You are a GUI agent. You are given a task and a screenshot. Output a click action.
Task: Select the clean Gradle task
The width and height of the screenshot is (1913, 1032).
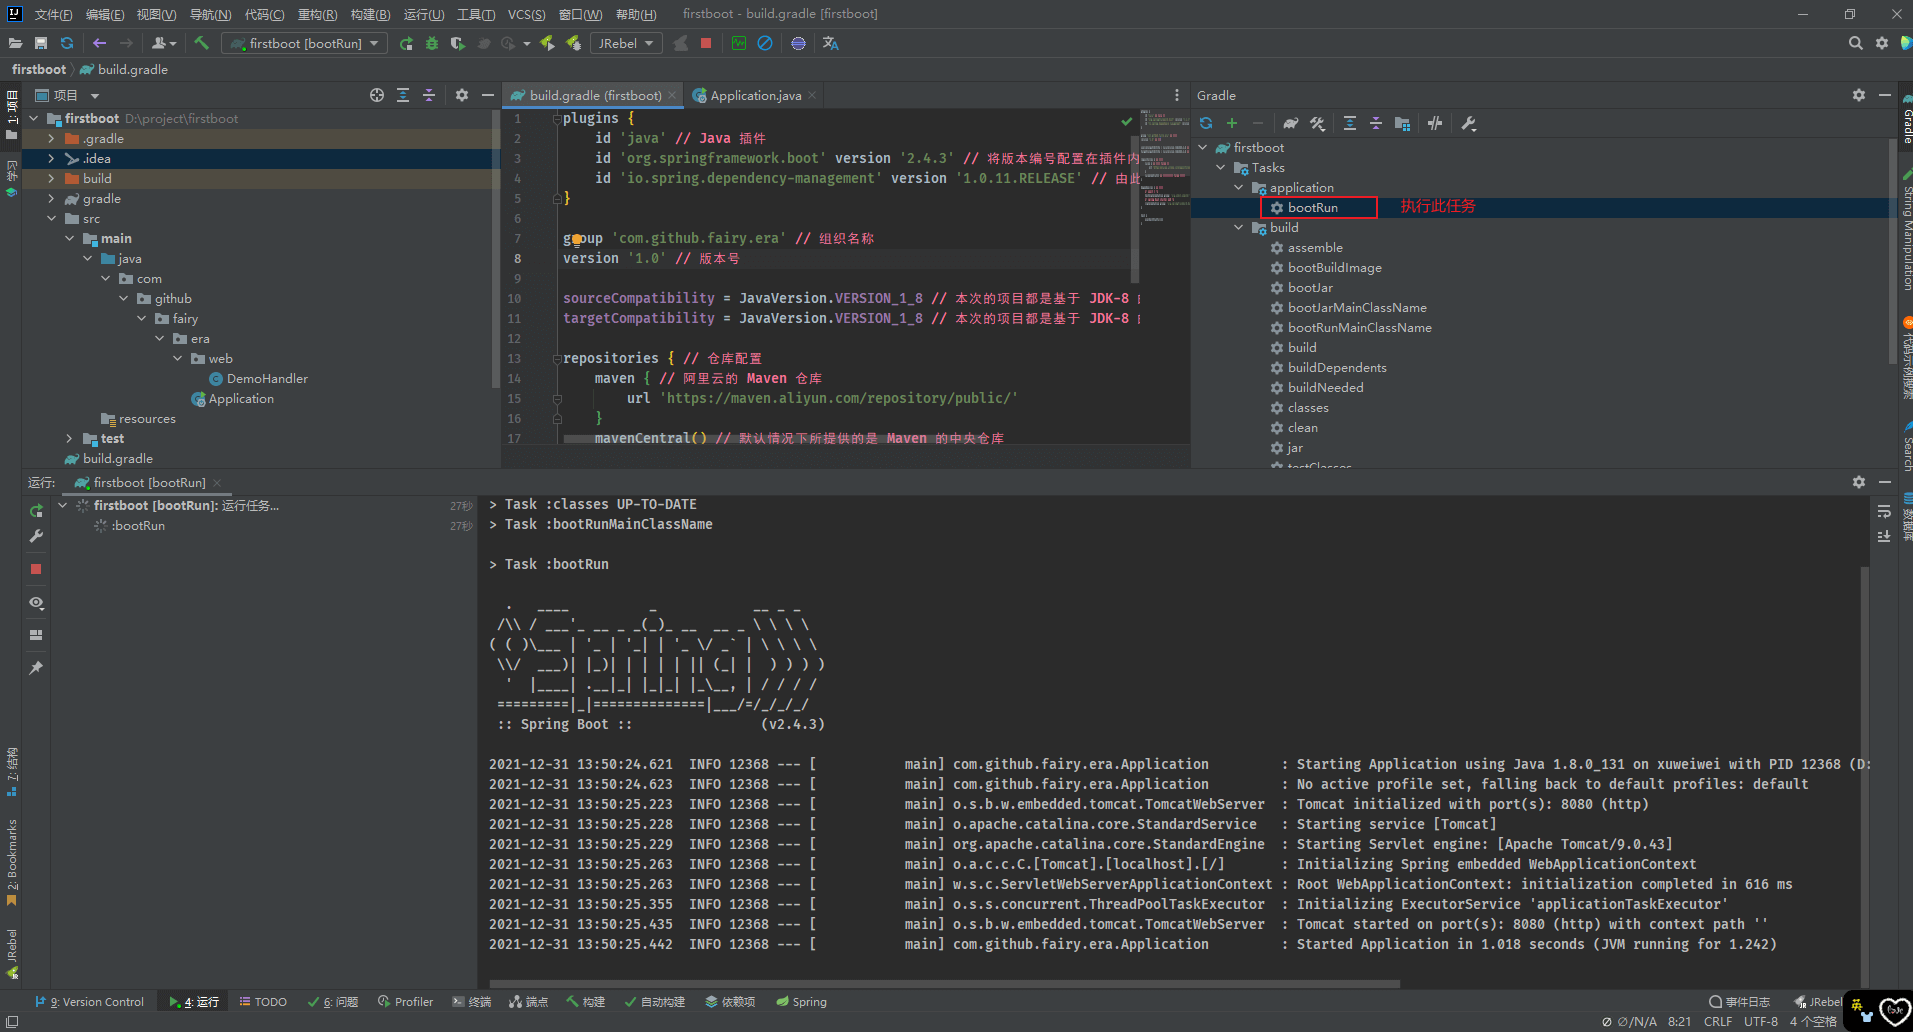click(1302, 427)
